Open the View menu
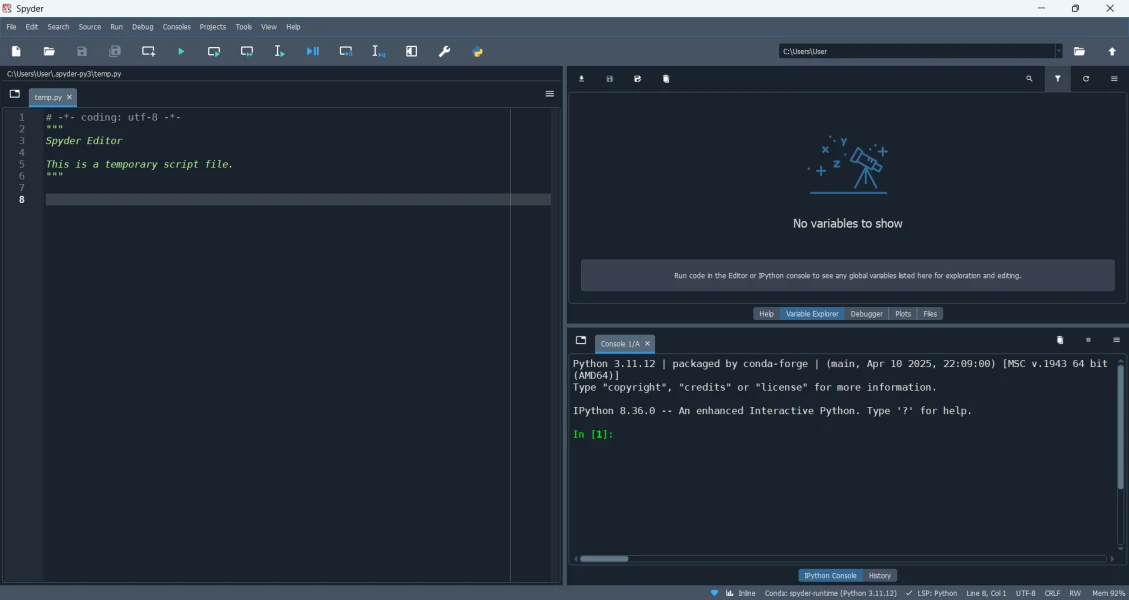Viewport: 1129px width, 600px height. [269, 27]
